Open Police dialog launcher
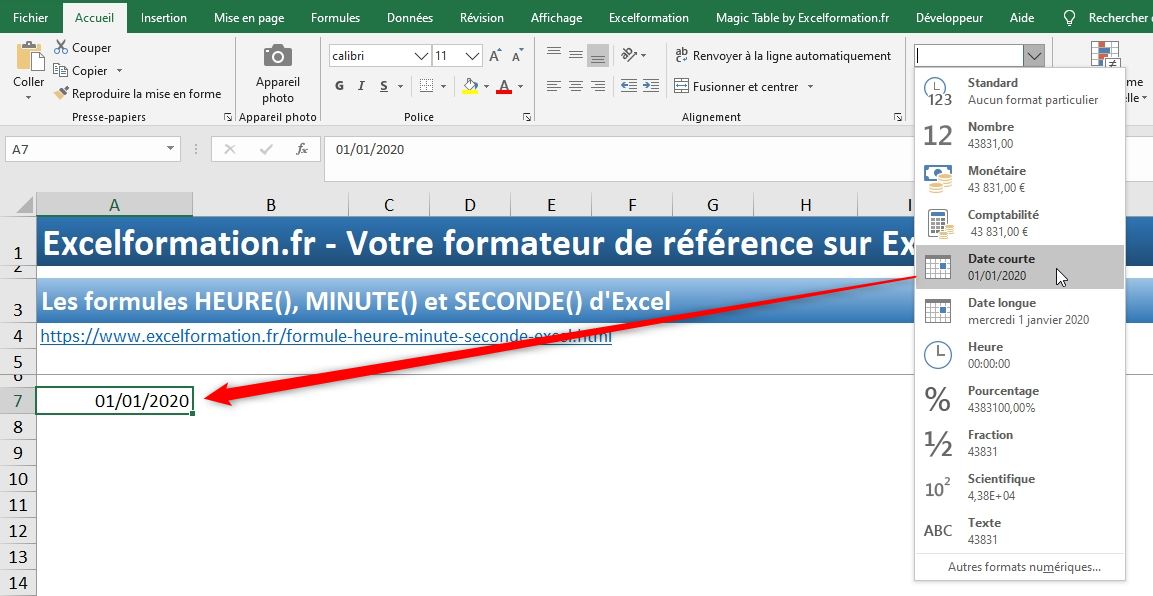 [x=526, y=117]
